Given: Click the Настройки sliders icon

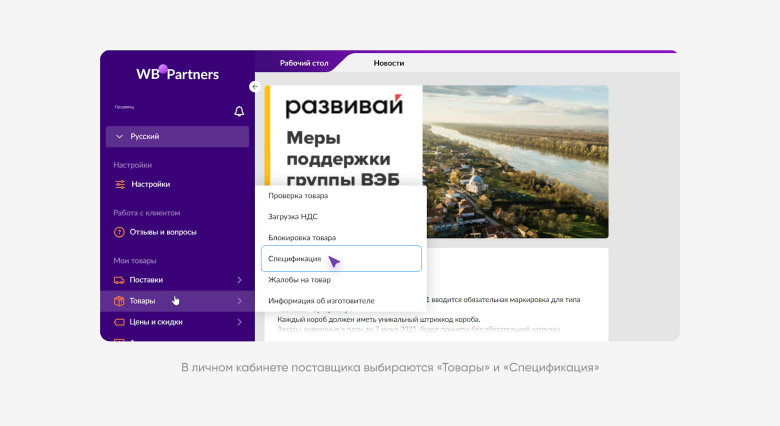Looking at the screenshot, I should (120, 185).
